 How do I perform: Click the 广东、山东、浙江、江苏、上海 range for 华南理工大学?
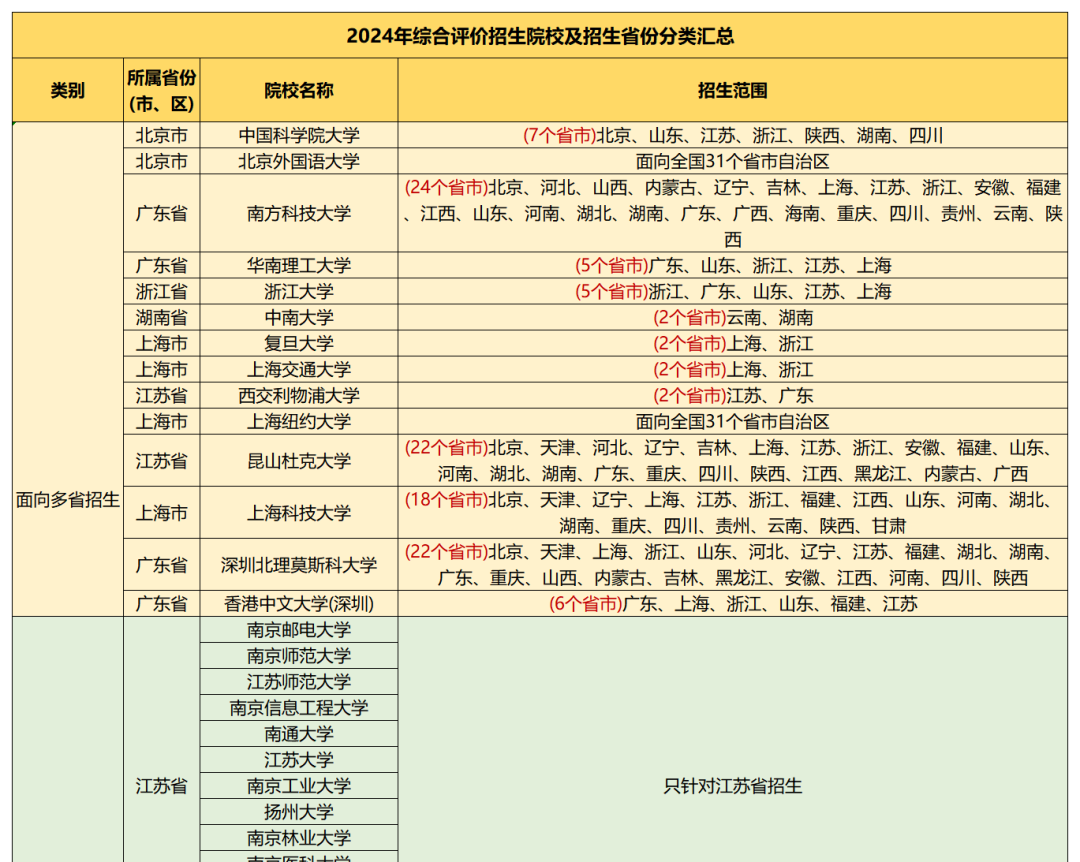(x=733, y=265)
